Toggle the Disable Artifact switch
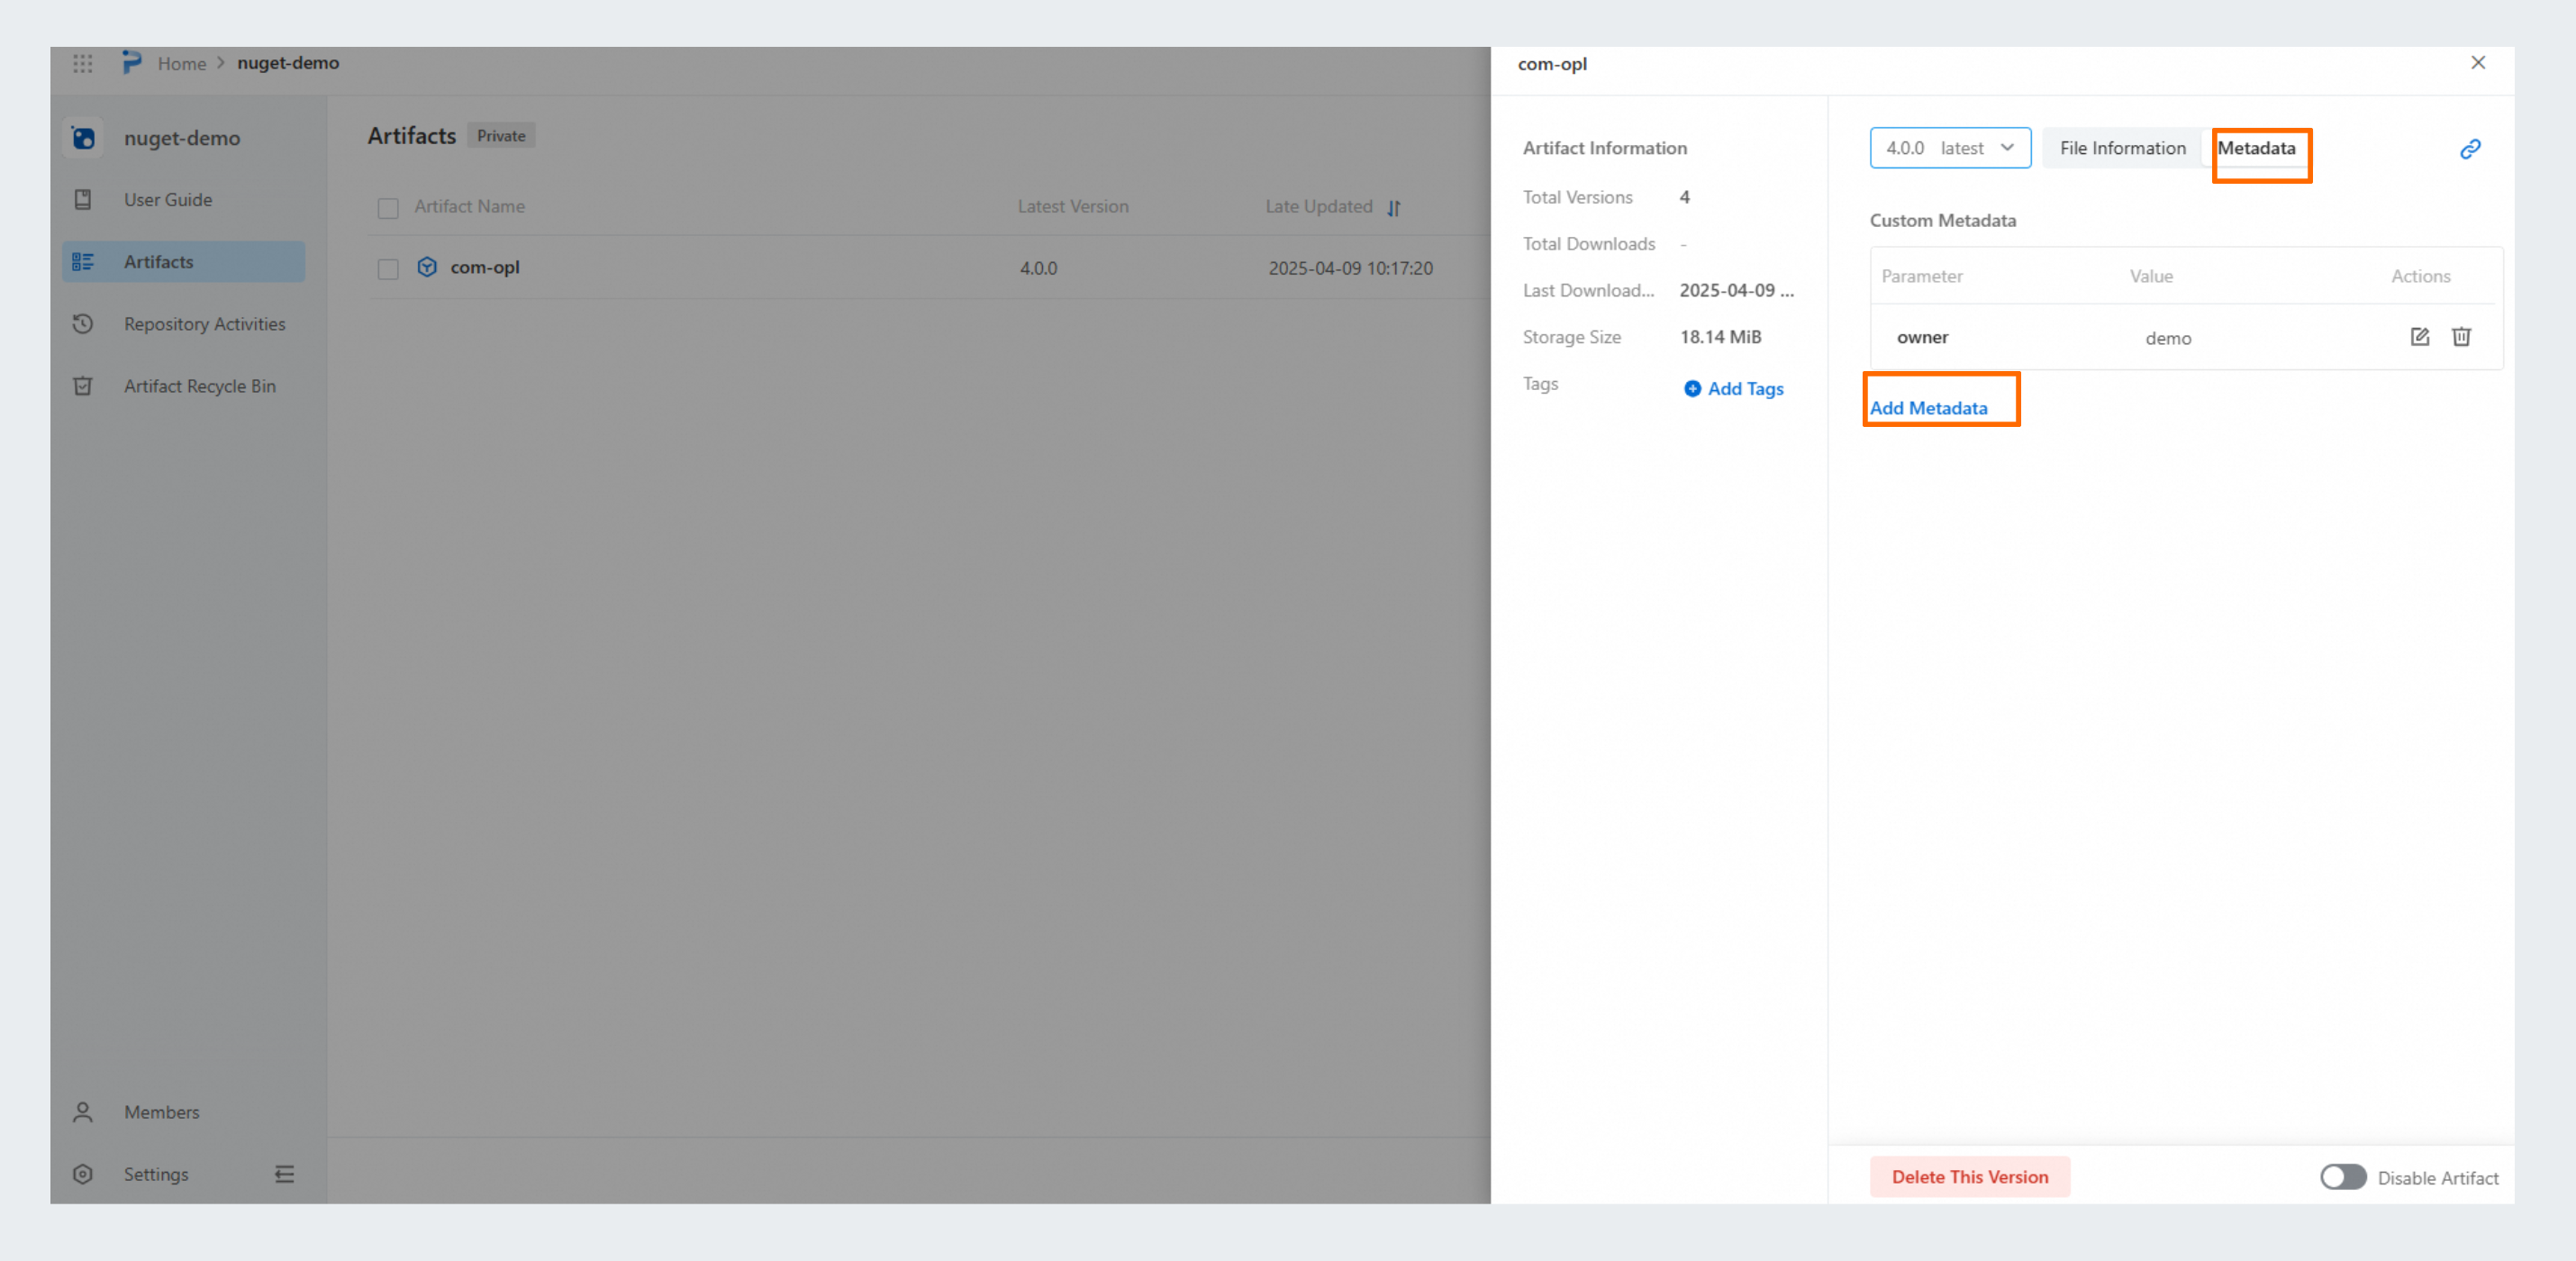Screen dimensions: 2576x1261 tap(2342, 1177)
